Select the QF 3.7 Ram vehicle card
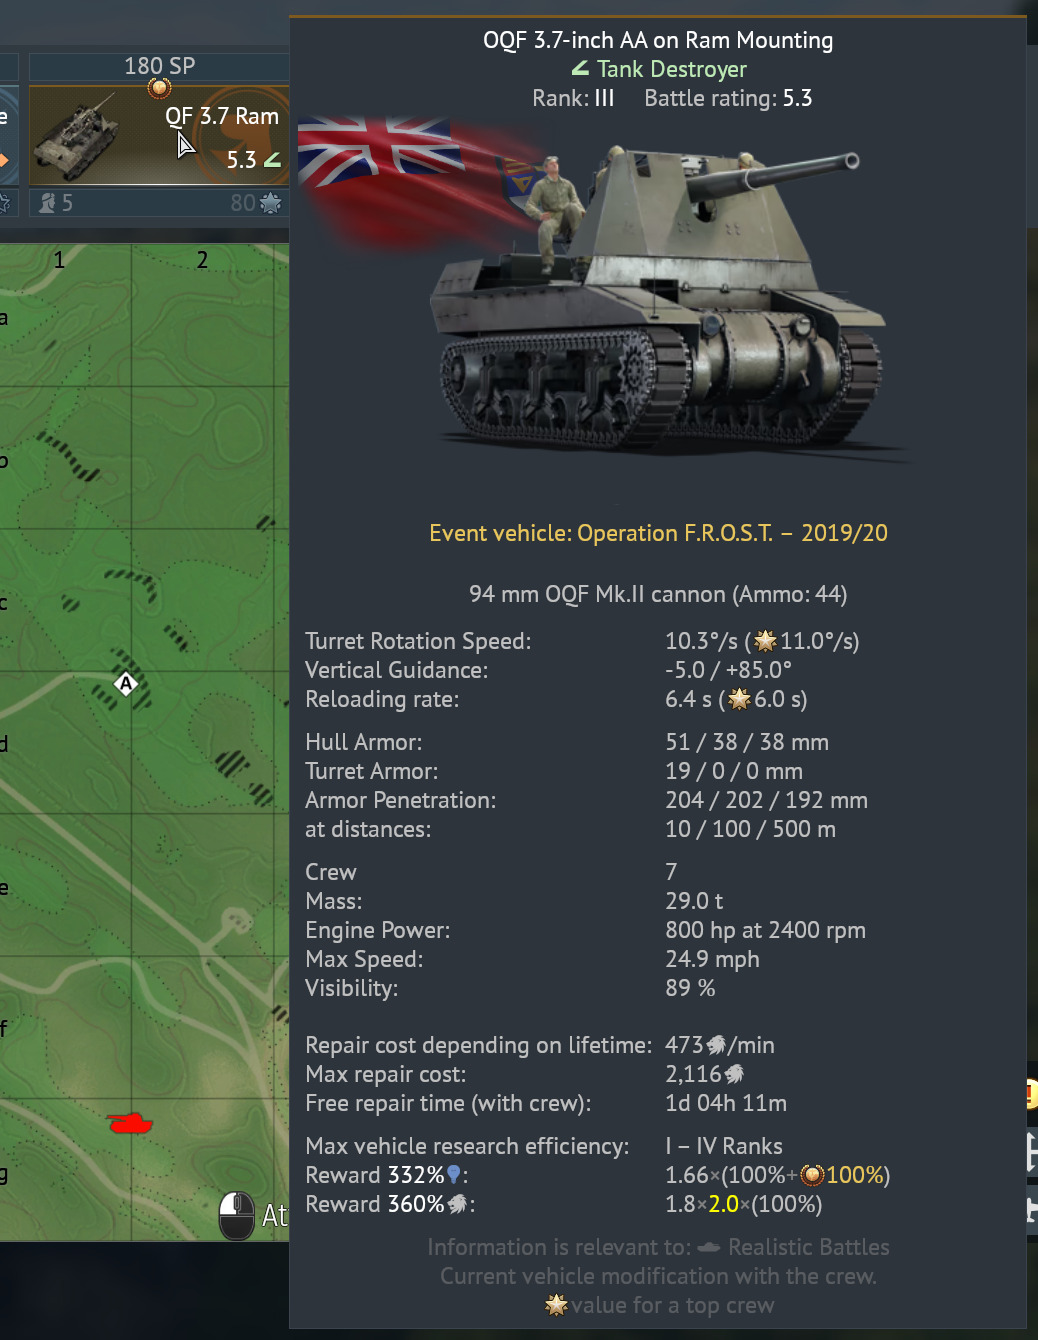The height and width of the screenshot is (1340, 1038). (159, 135)
